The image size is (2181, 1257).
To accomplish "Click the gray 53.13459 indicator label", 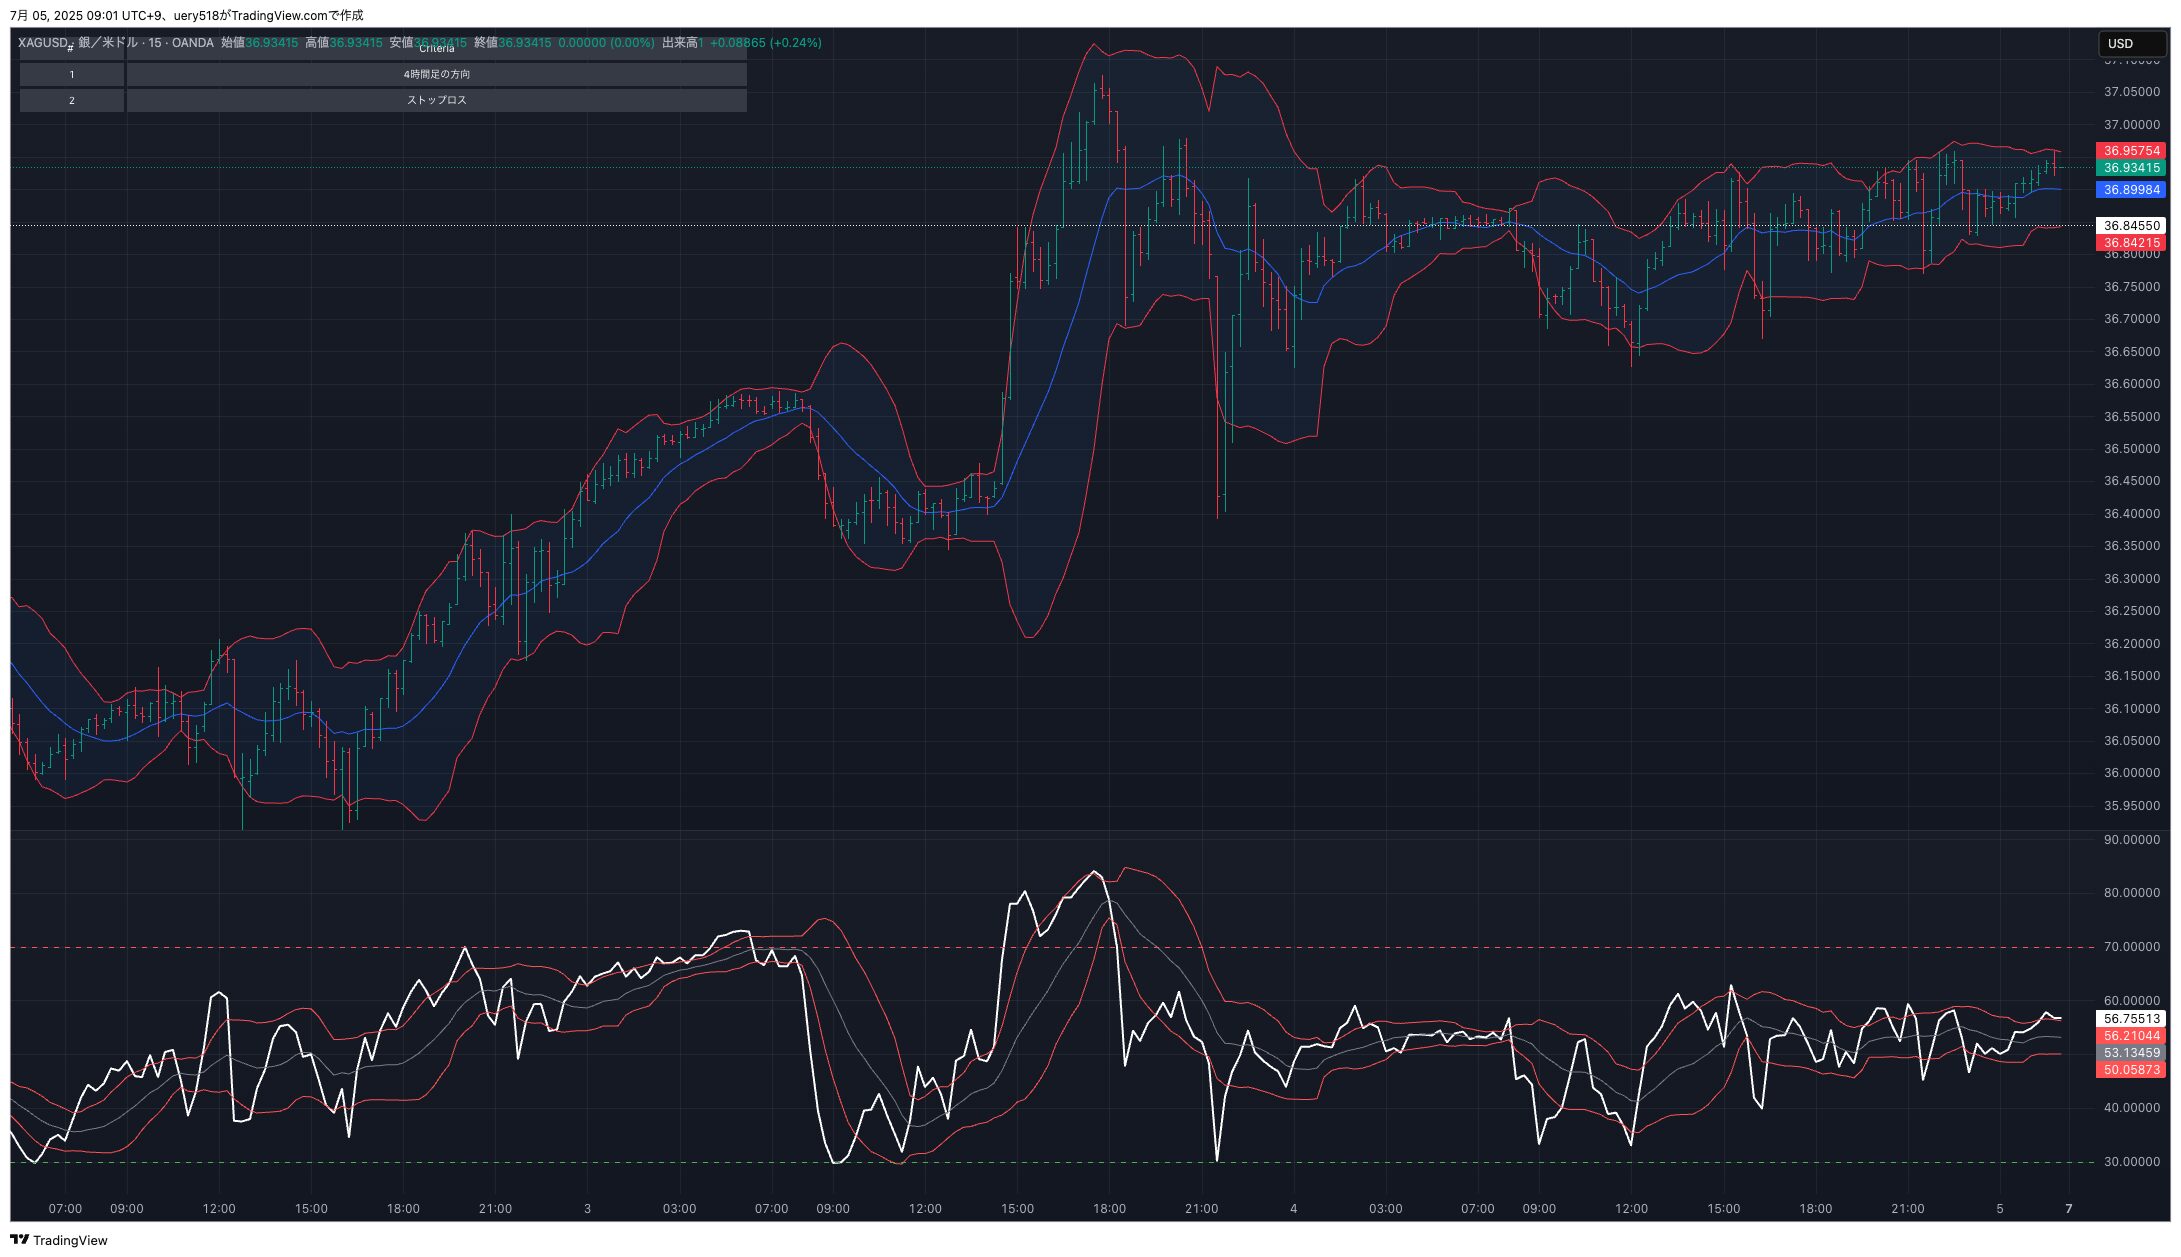I will pos(2130,1053).
